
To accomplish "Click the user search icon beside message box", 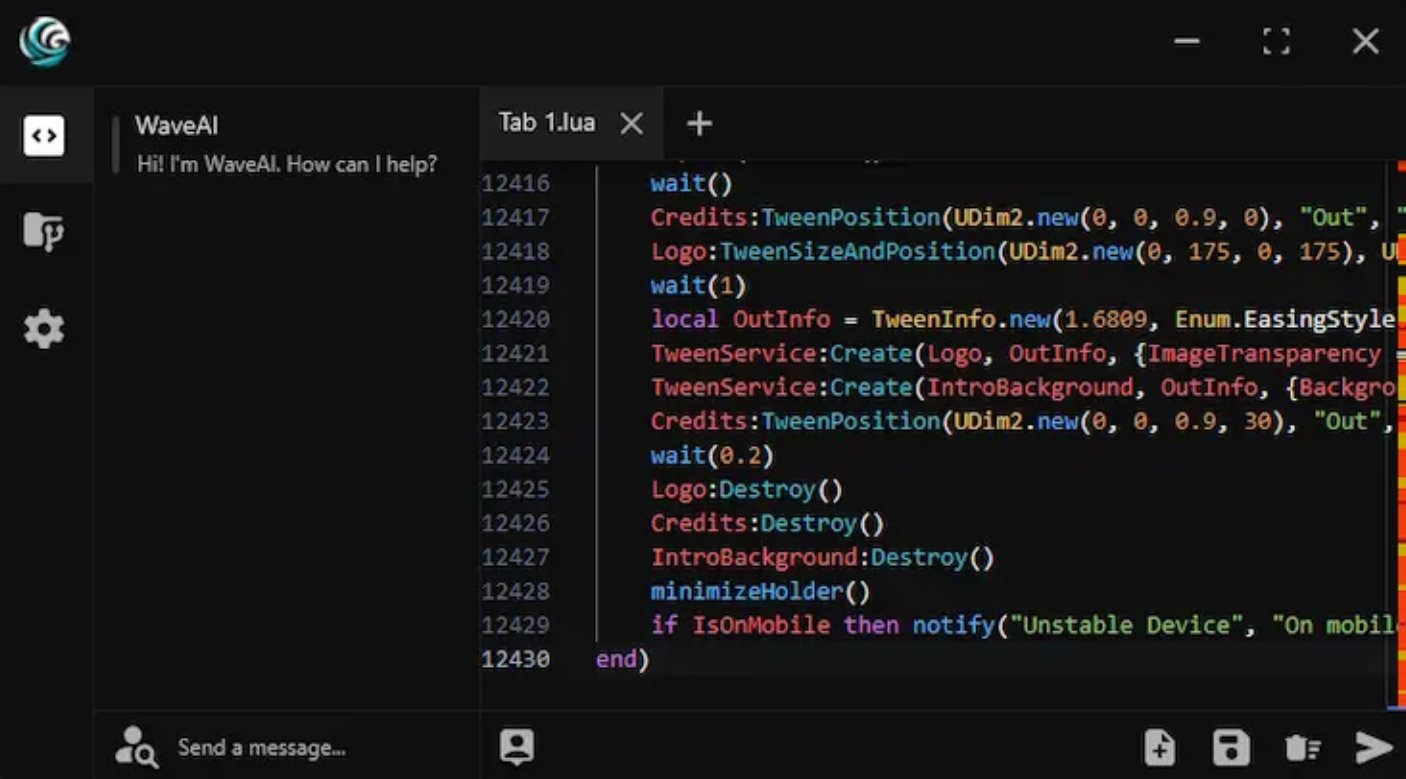I will [135, 747].
